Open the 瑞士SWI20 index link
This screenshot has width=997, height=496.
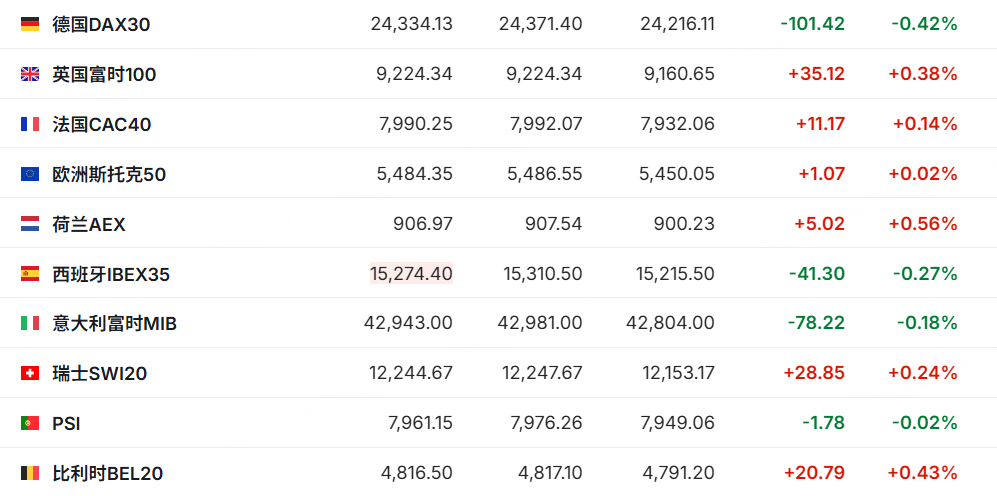[100, 373]
